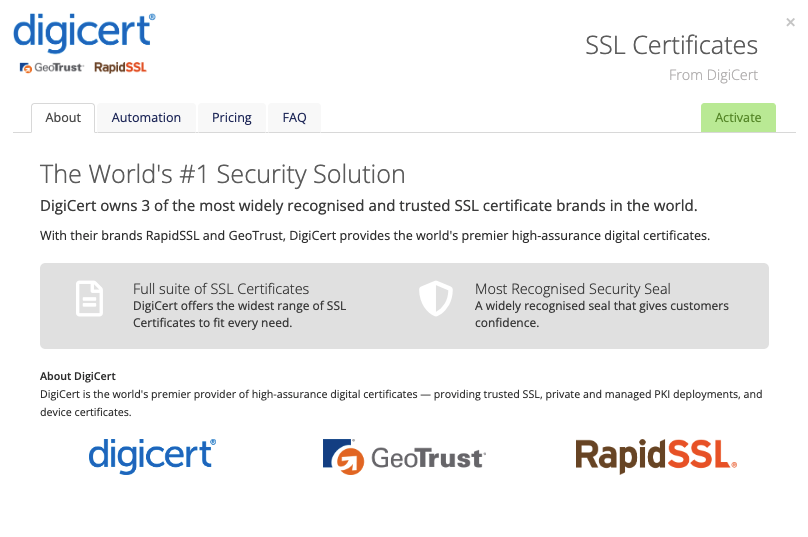Viewport: 808px width, 537px height.
Task: Click the 'From DigiCert' subtitle
Action: (x=713, y=75)
